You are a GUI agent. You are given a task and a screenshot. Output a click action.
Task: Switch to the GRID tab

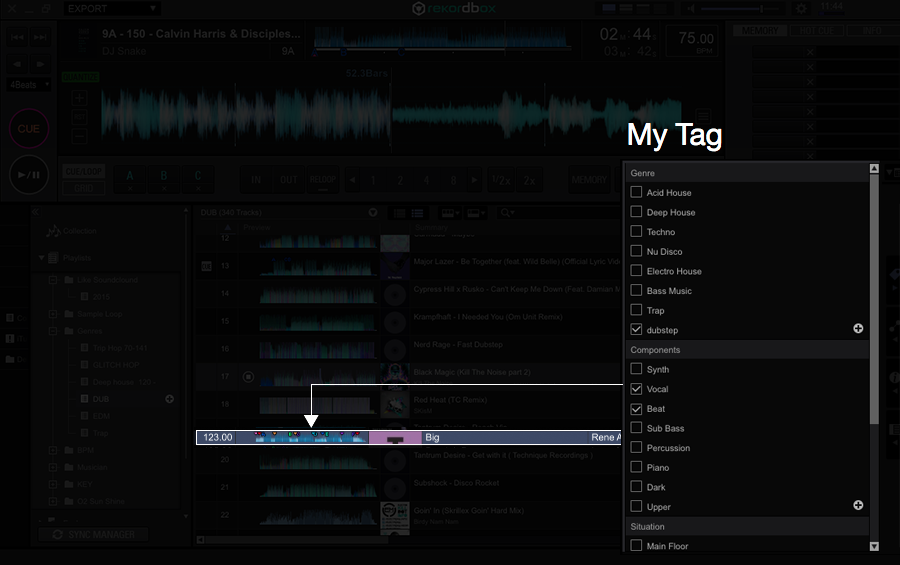pyautogui.click(x=83, y=188)
